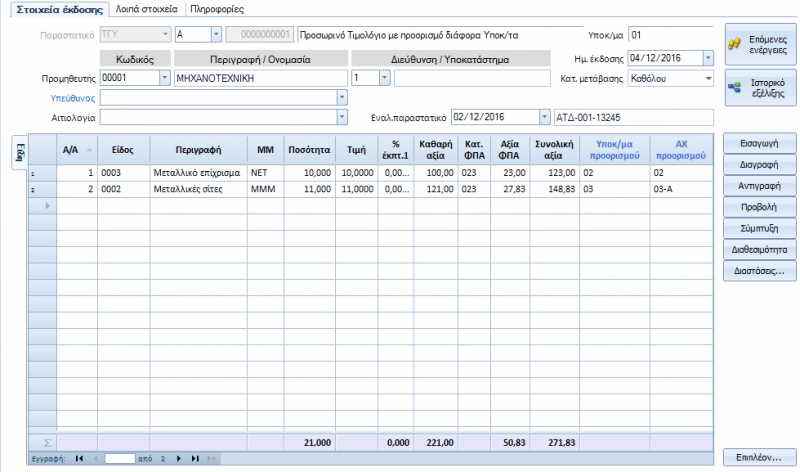Click the Συνολική αξία column header

click(554, 150)
